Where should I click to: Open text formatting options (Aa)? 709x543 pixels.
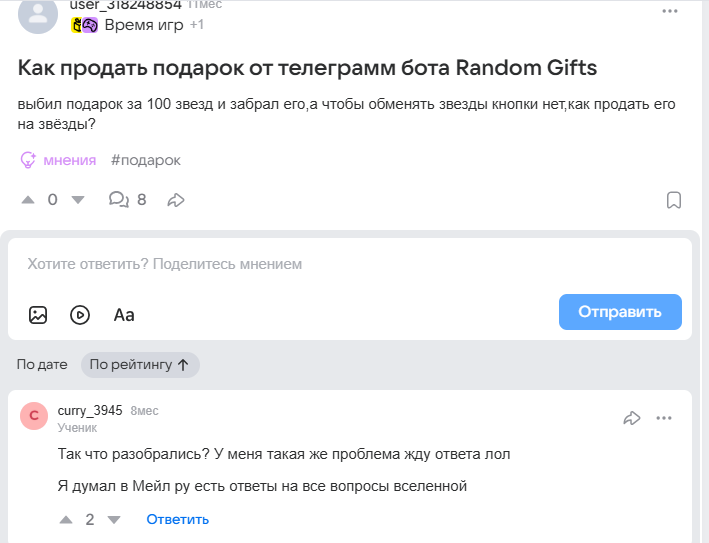(124, 314)
